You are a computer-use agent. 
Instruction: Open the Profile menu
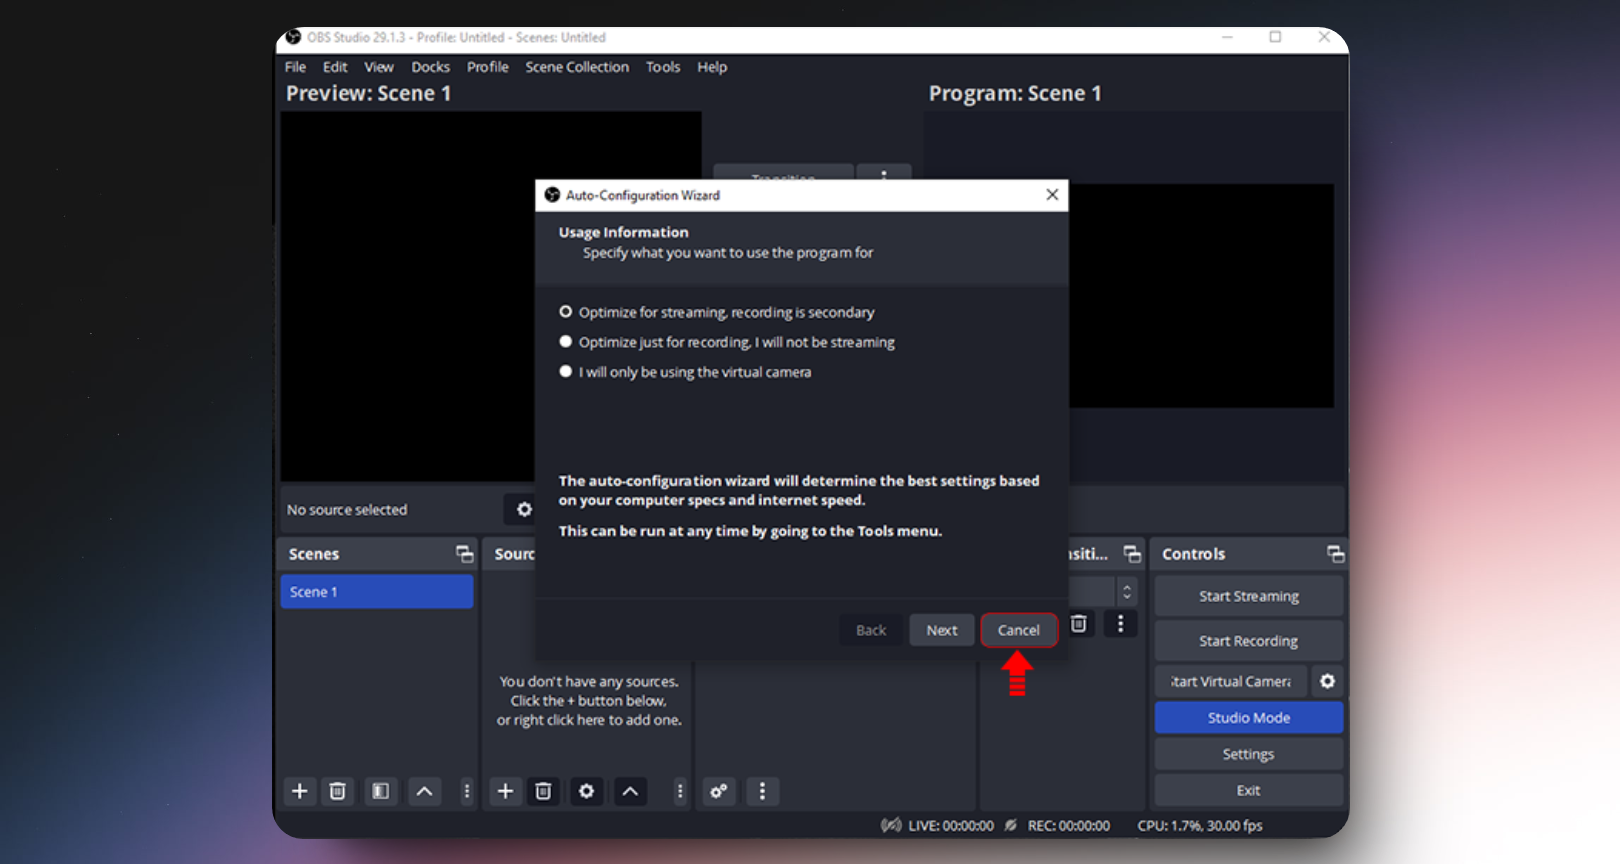[x=488, y=67]
